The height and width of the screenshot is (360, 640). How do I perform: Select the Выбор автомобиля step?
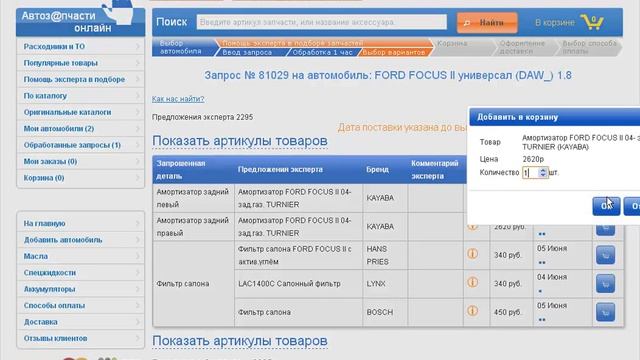point(183,47)
